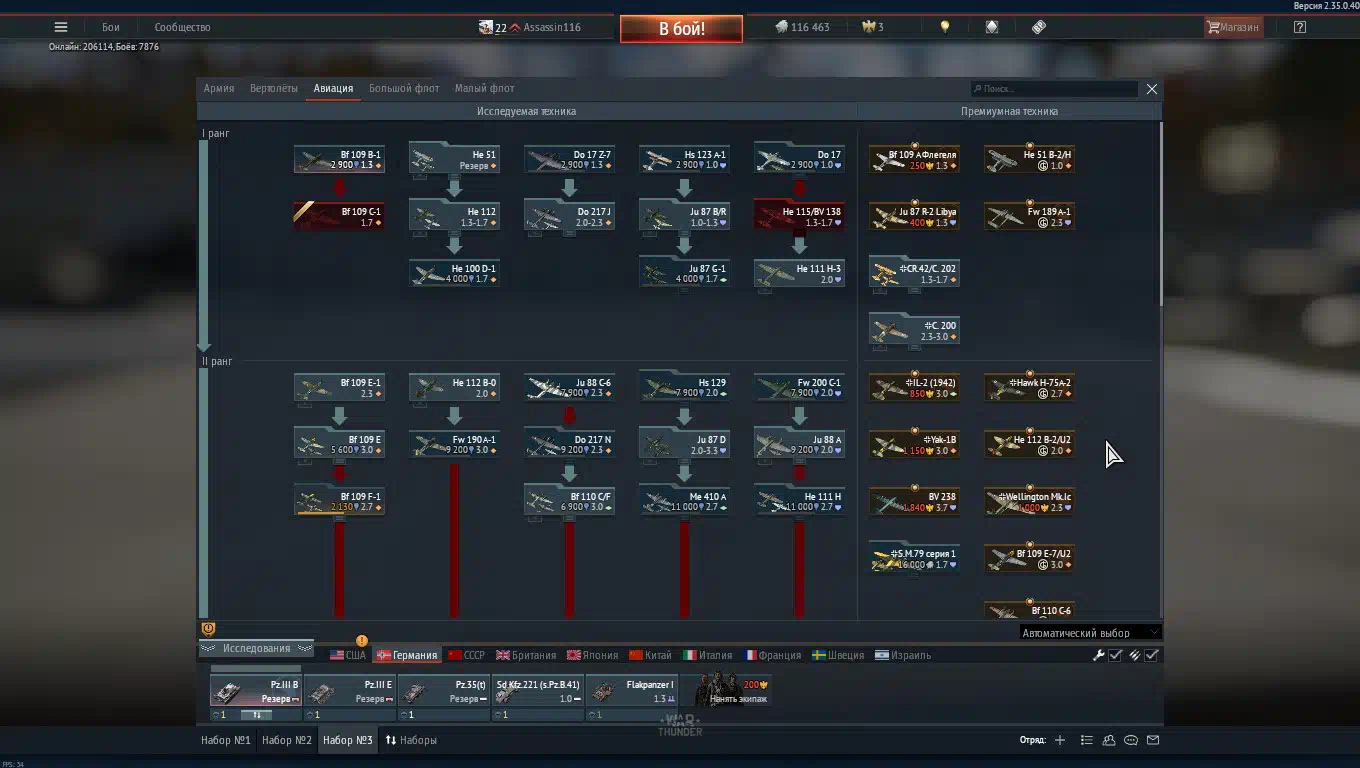1360x768 pixels.
Task: Collapse the Исследования panel
Action: pos(256,648)
